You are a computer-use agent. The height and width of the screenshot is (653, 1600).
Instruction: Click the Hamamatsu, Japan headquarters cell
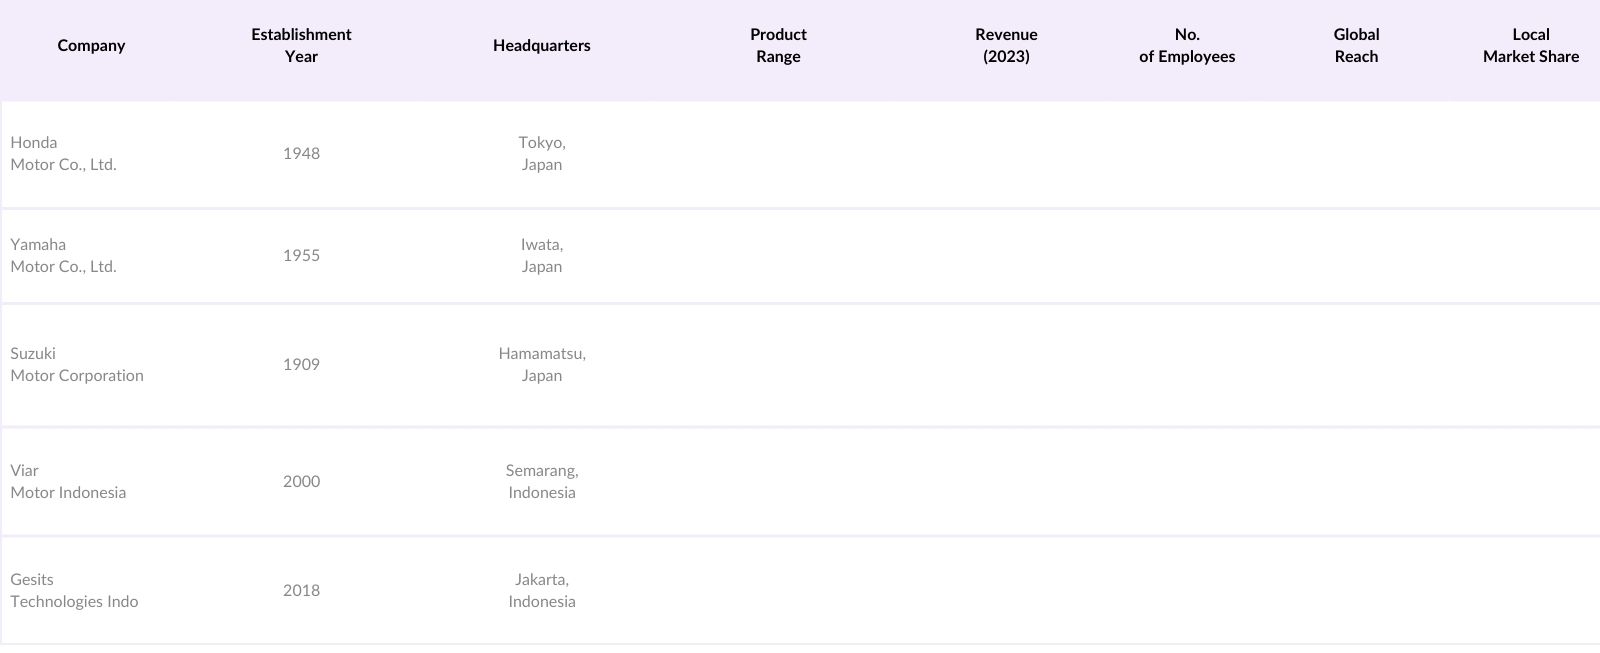click(x=541, y=365)
